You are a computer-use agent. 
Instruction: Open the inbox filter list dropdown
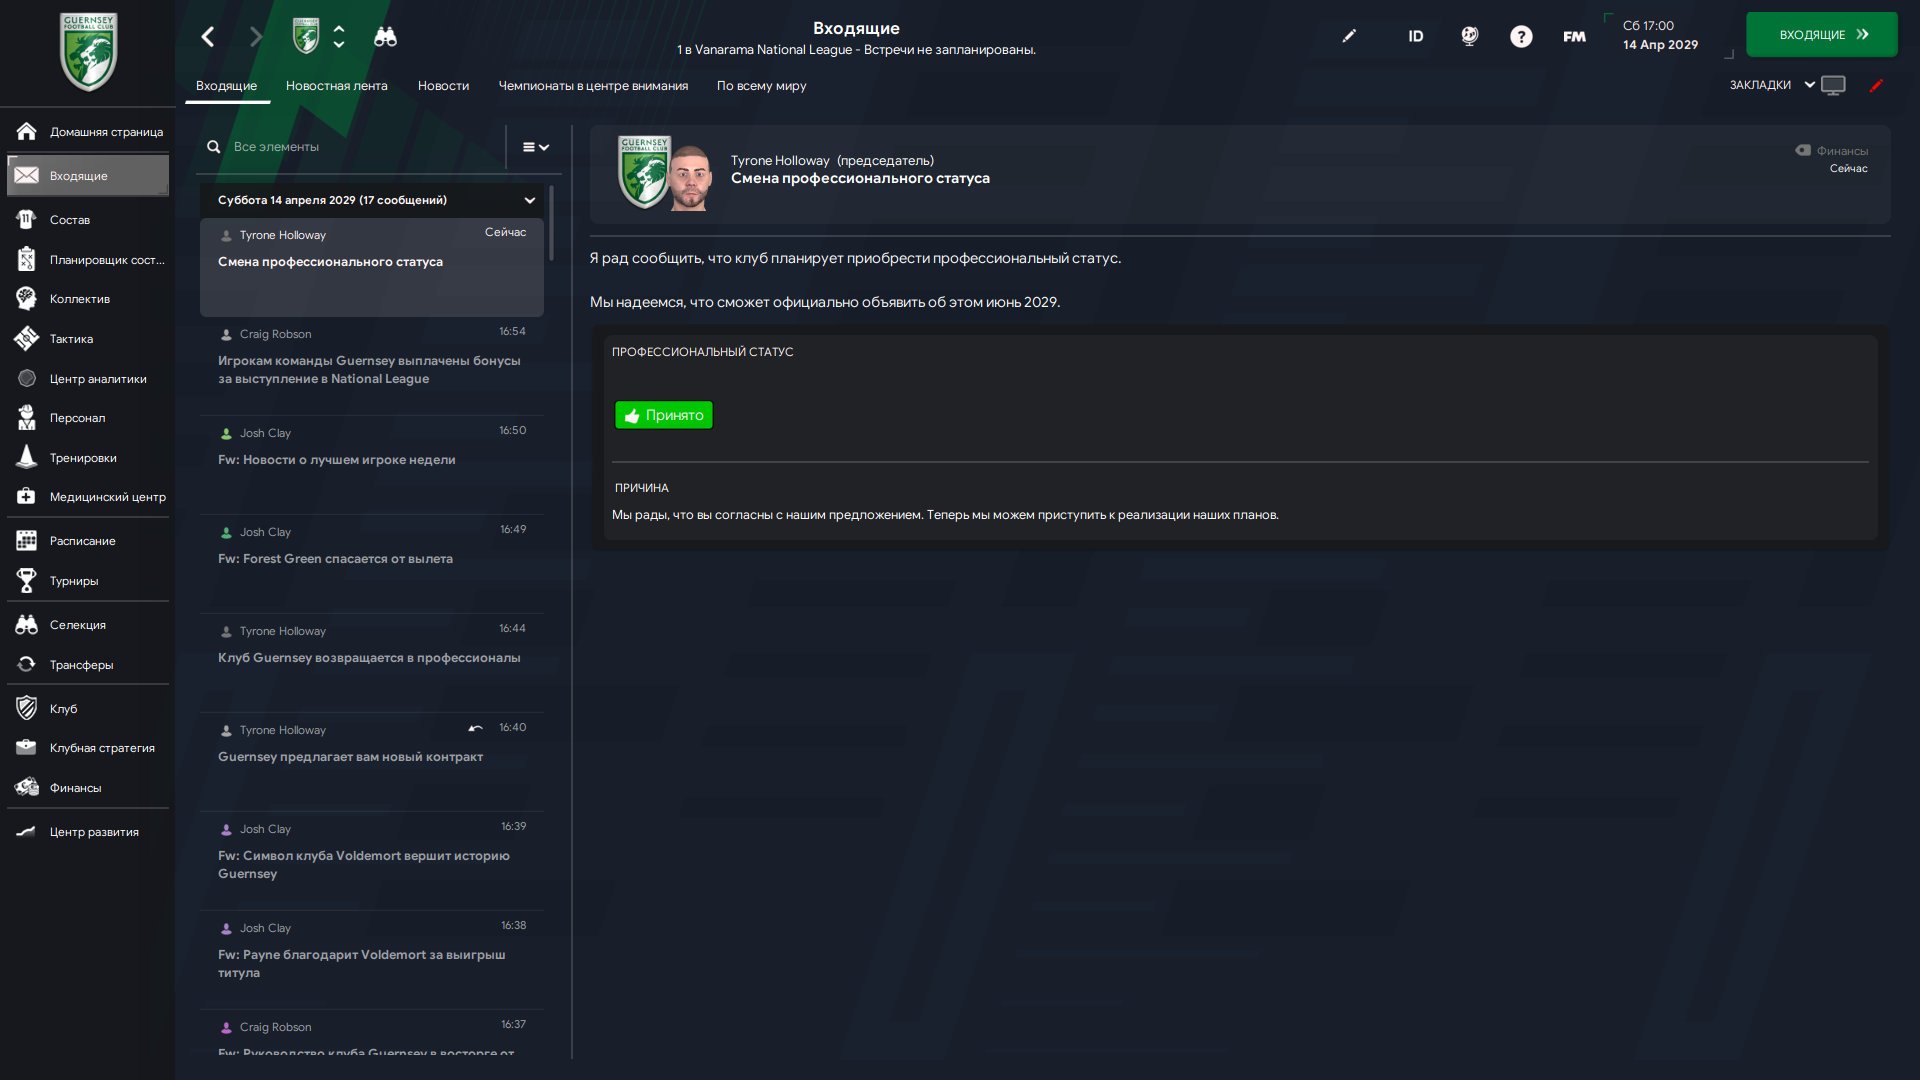pos(536,147)
